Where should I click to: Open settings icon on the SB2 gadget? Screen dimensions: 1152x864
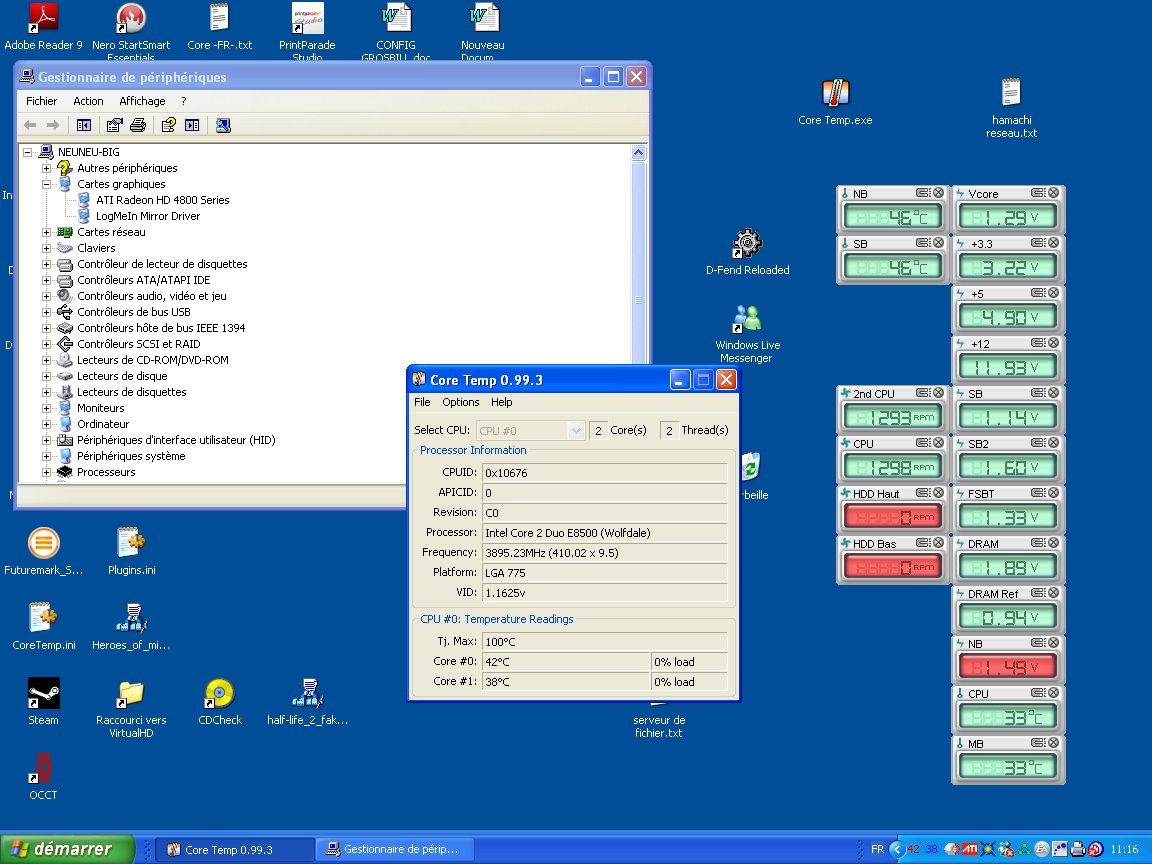1038,442
